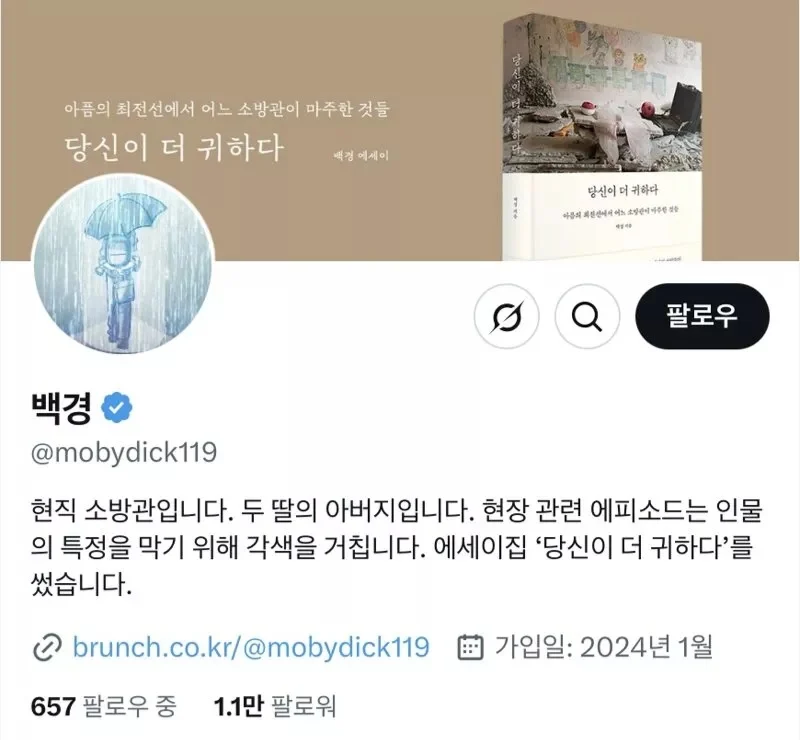Image resolution: width=800 pixels, height=740 pixels.
Task: View the 657 팔로우 중 following list
Action: point(104,707)
